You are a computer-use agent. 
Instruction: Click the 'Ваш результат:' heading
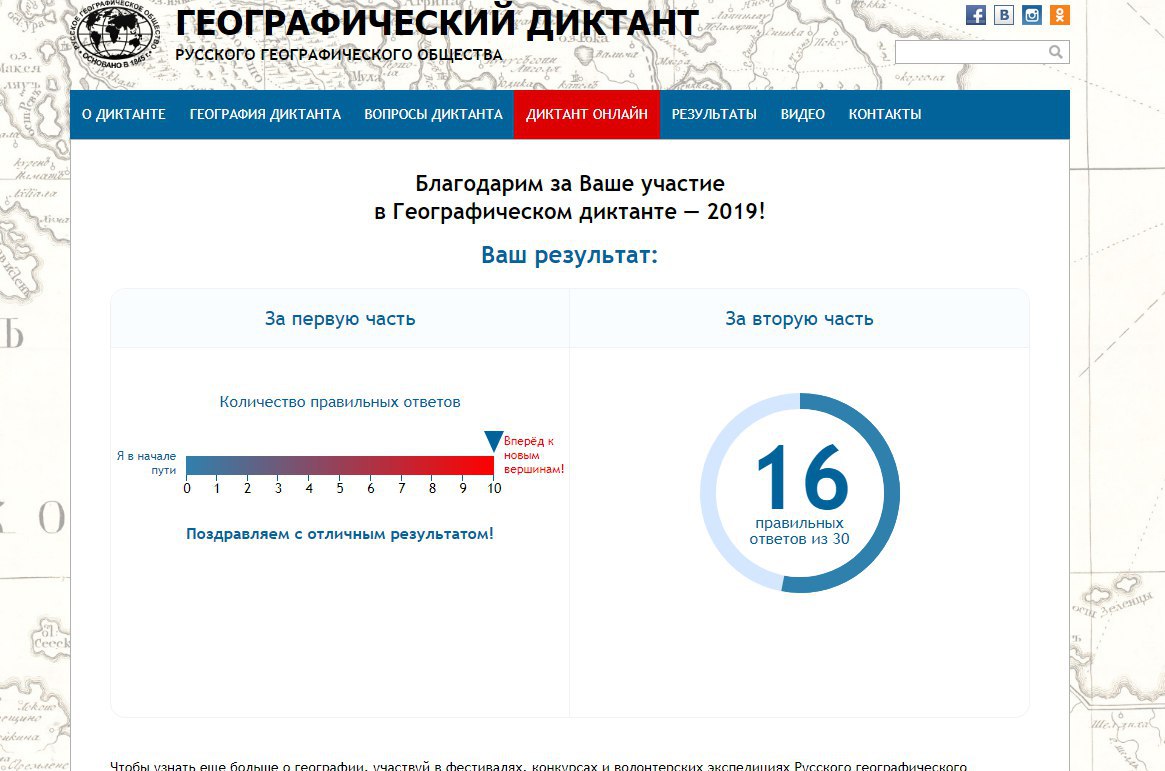pos(570,256)
